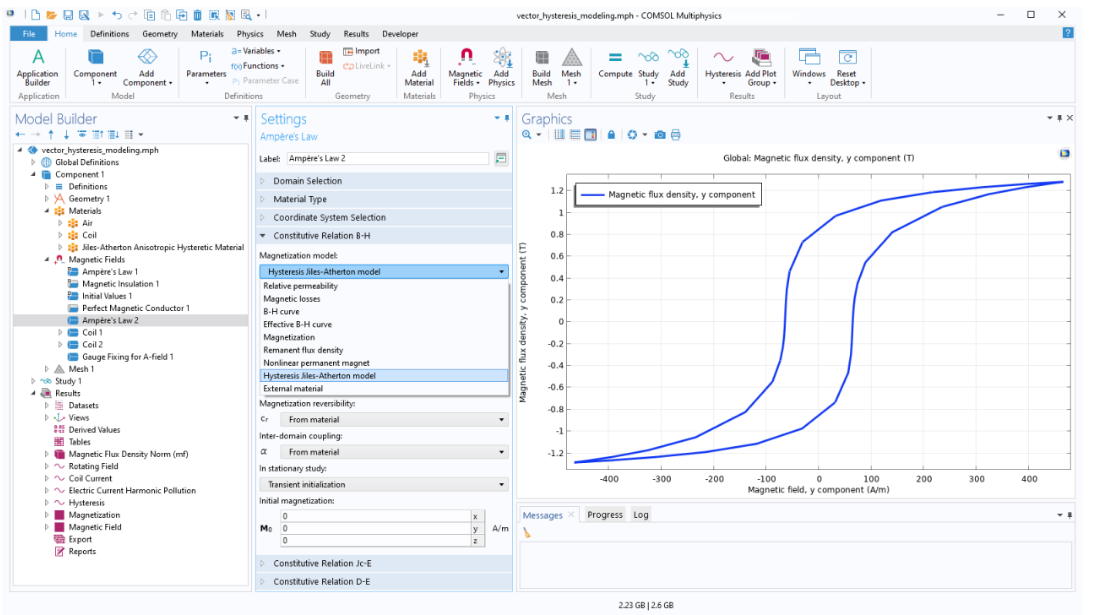The height and width of the screenshot is (615, 1093).
Task: Switch to the Progress tab
Action: point(604,515)
